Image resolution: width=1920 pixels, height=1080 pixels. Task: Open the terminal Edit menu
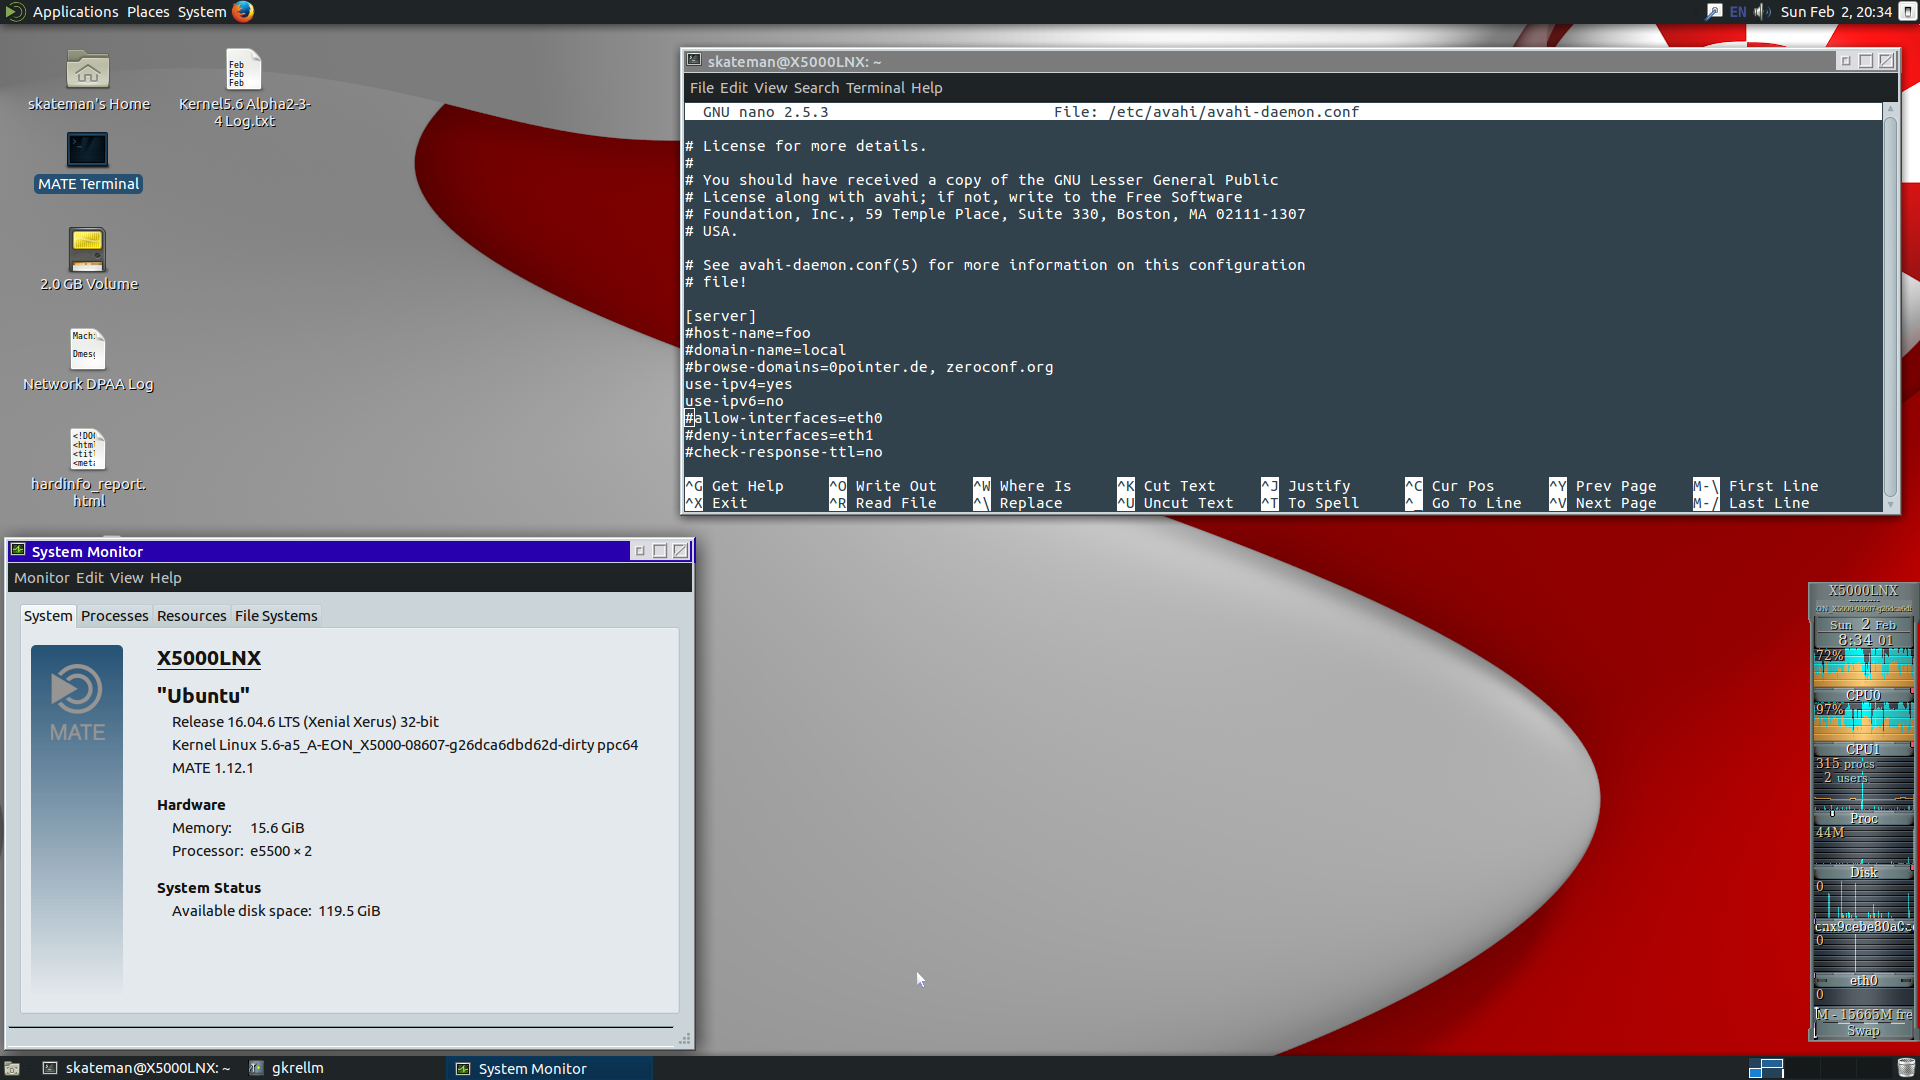734,88
